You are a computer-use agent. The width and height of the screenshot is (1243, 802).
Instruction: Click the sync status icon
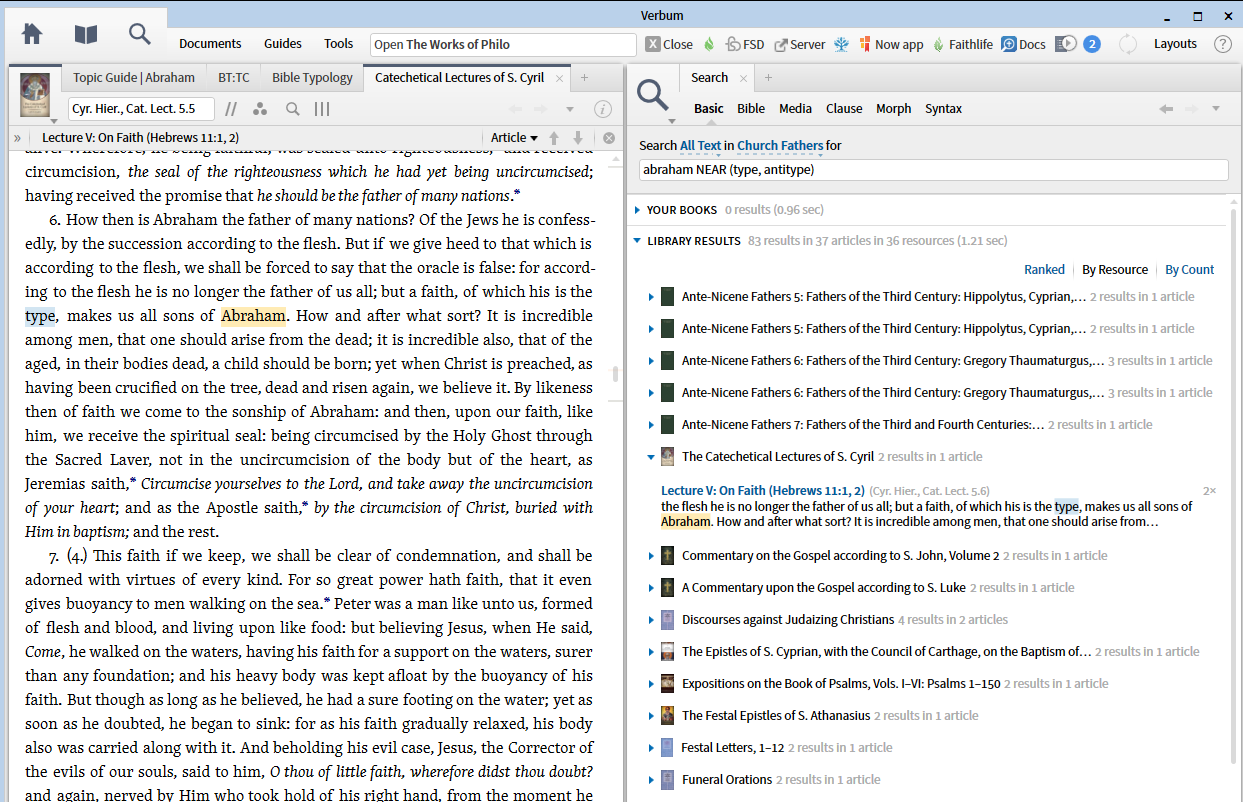click(x=1128, y=44)
